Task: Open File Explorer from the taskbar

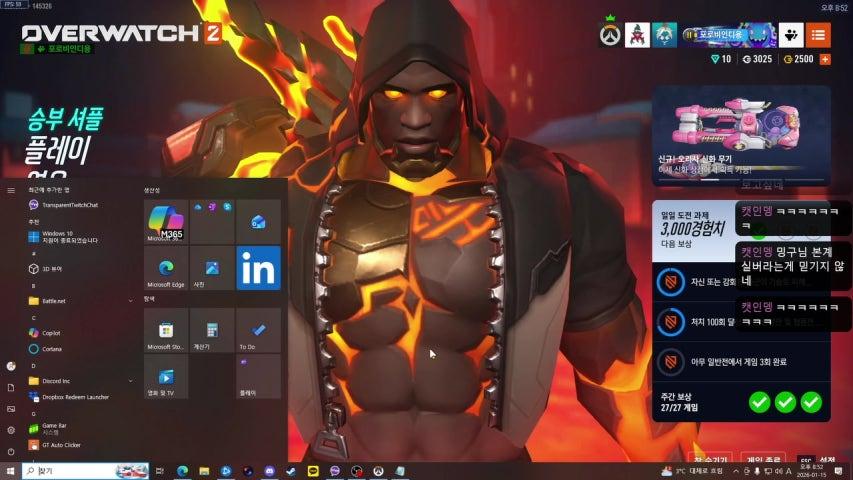Action: tap(204, 471)
